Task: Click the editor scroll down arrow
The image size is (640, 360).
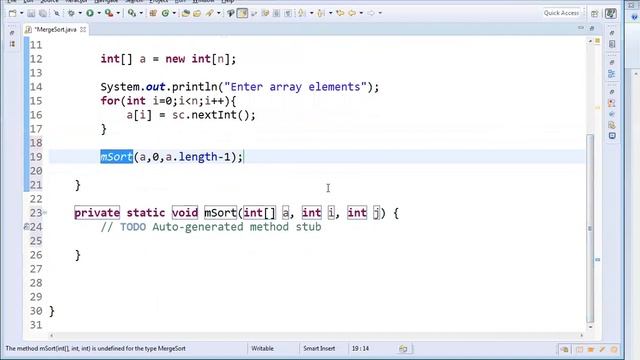Action: 590,327
